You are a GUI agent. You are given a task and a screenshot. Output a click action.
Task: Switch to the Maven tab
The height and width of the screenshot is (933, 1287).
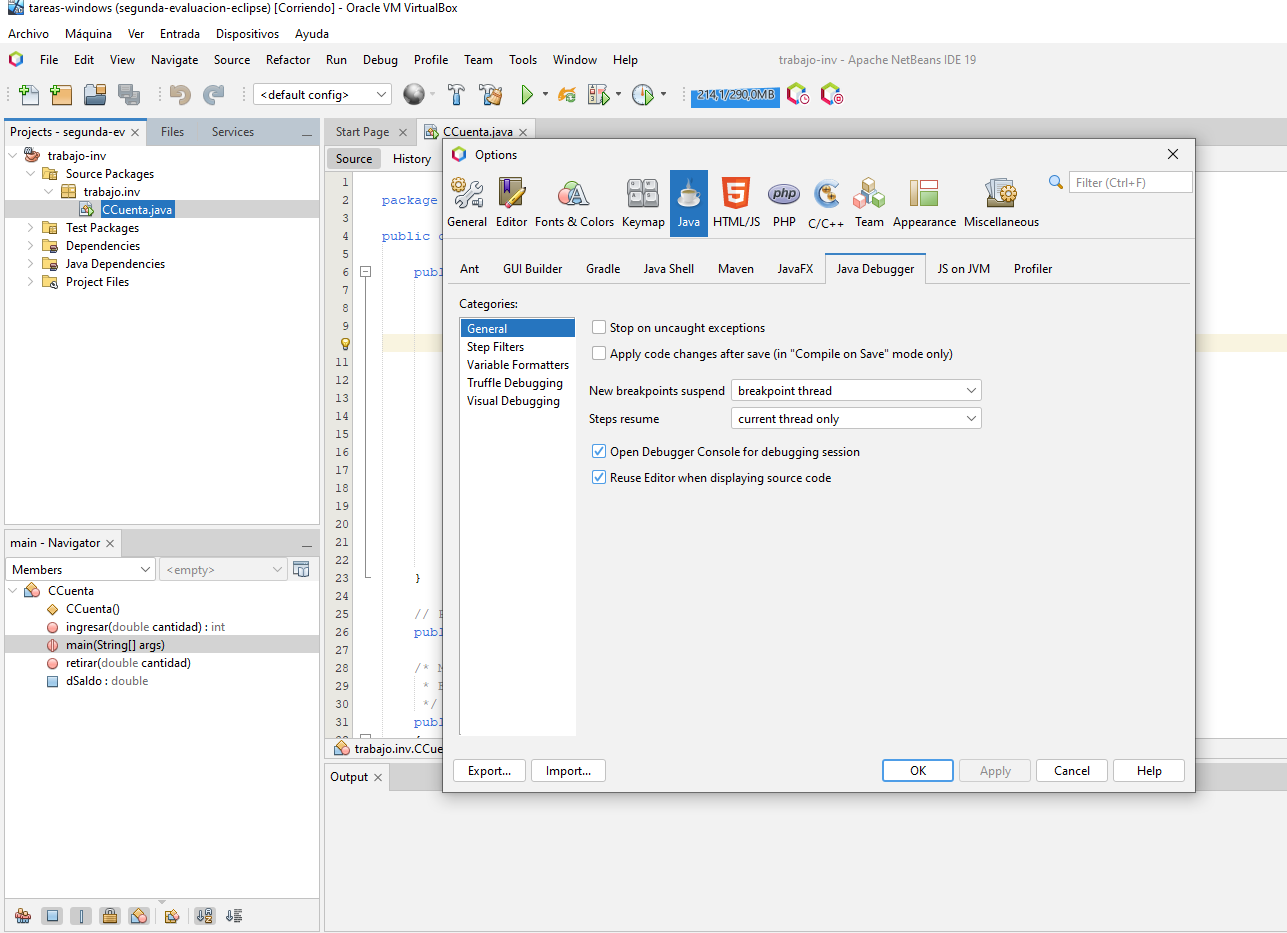pos(735,269)
